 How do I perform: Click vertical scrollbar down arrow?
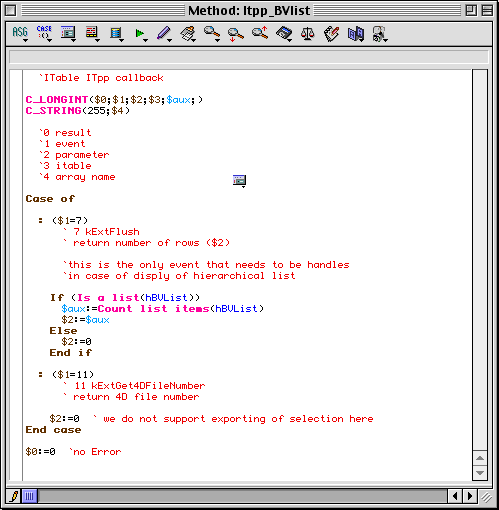pyautogui.click(x=480, y=473)
